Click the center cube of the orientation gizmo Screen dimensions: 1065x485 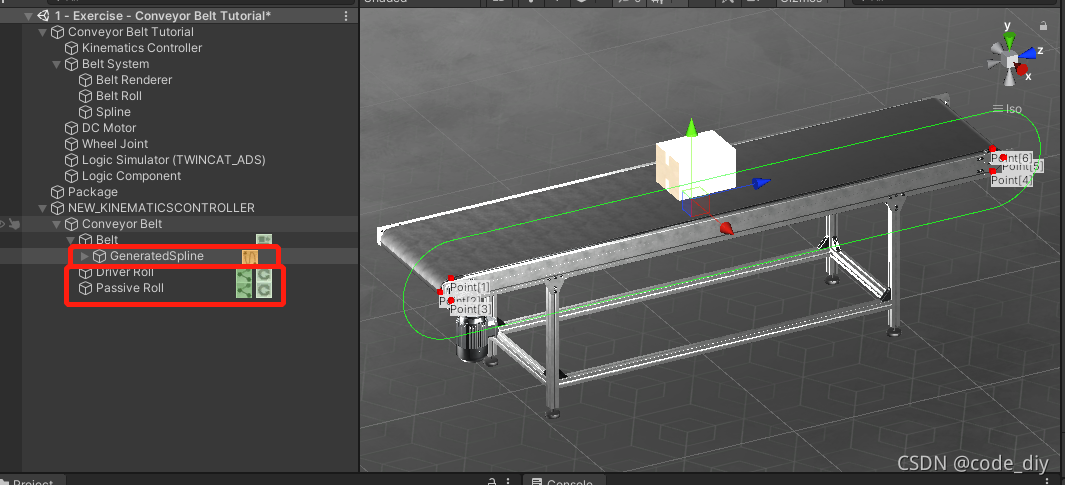point(1009,60)
